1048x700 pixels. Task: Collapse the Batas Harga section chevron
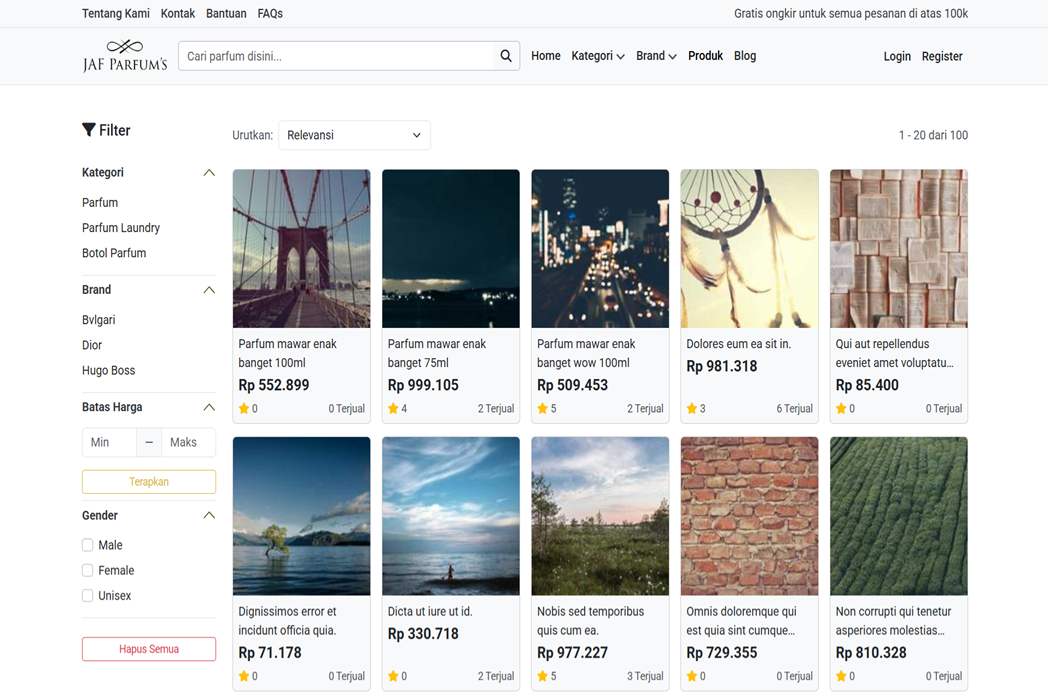(x=209, y=407)
